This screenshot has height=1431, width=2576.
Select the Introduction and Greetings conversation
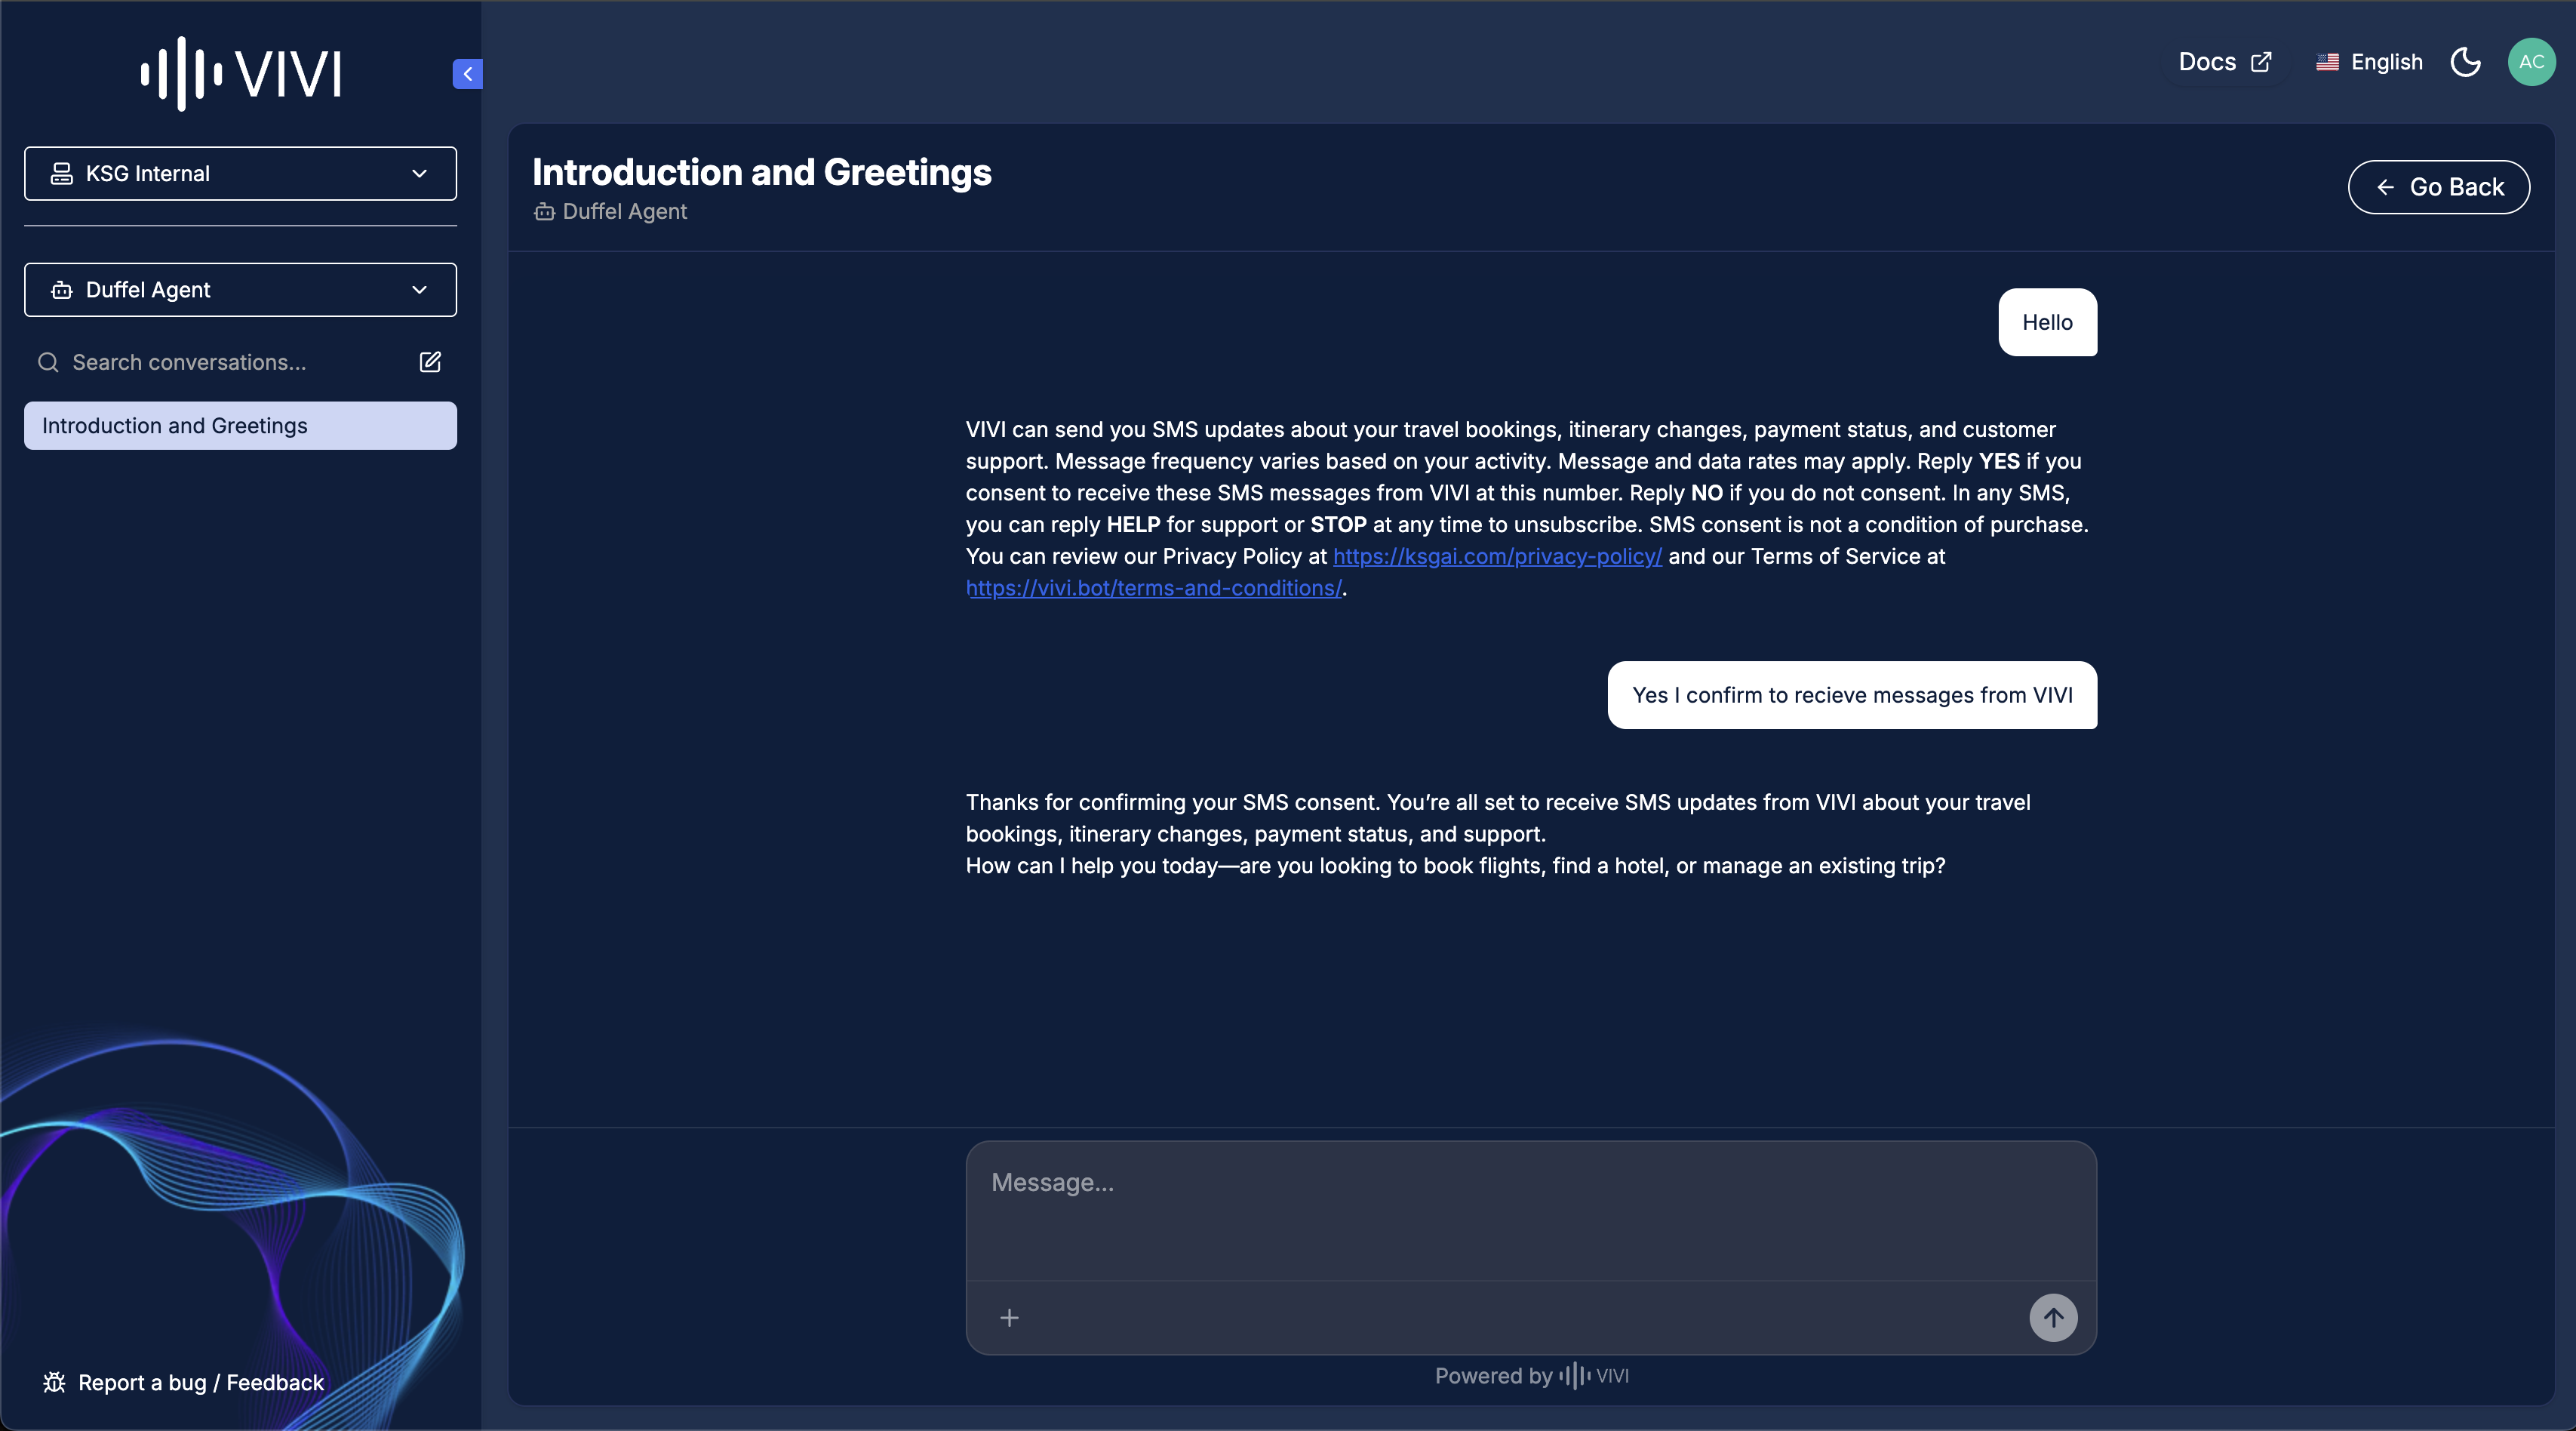pos(240,425)
